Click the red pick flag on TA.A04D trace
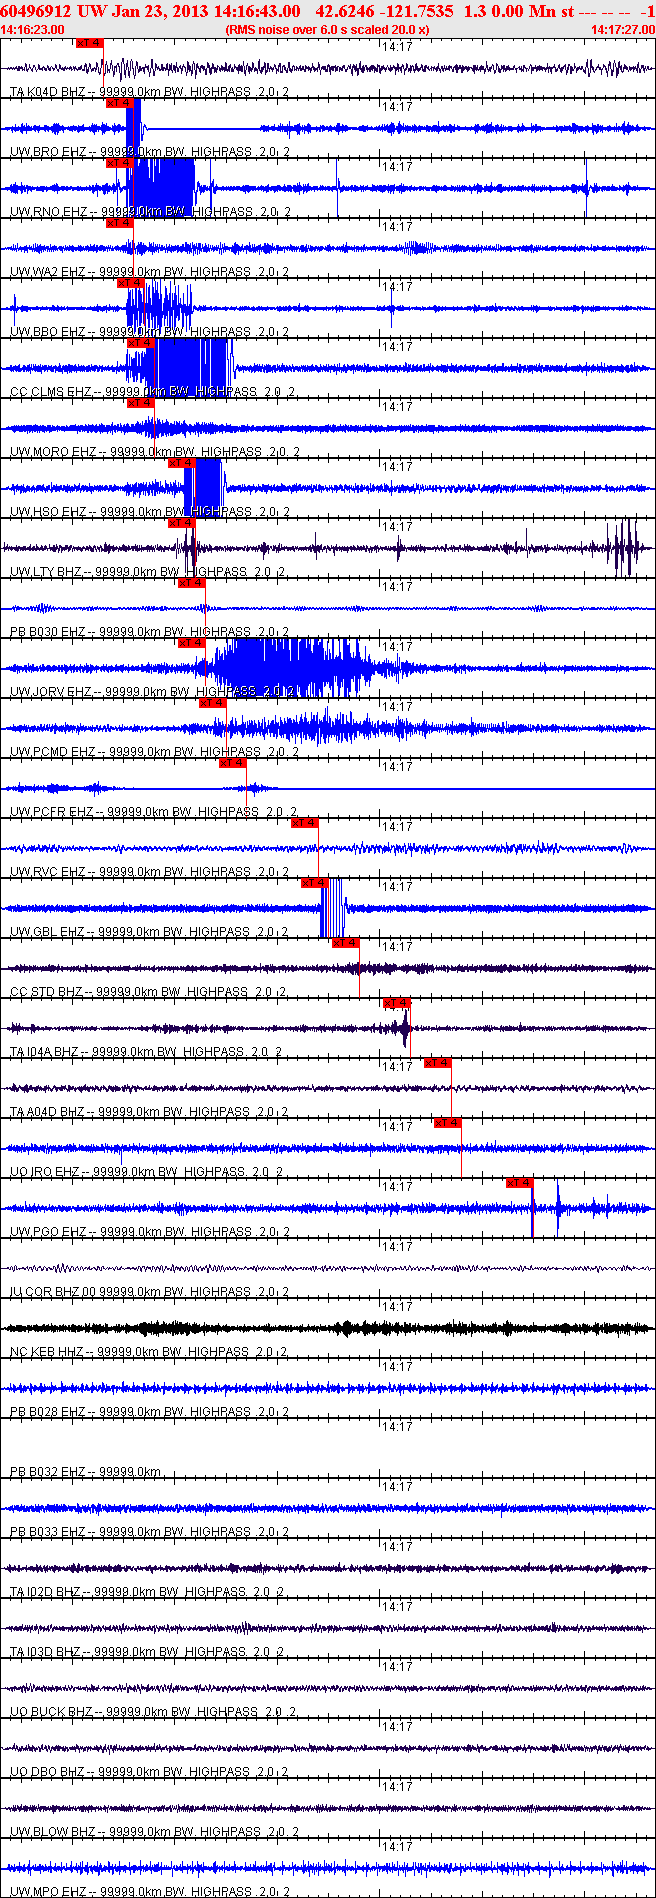Image resolution: width=656 pixels, height=1898 pixels. 437,1063
